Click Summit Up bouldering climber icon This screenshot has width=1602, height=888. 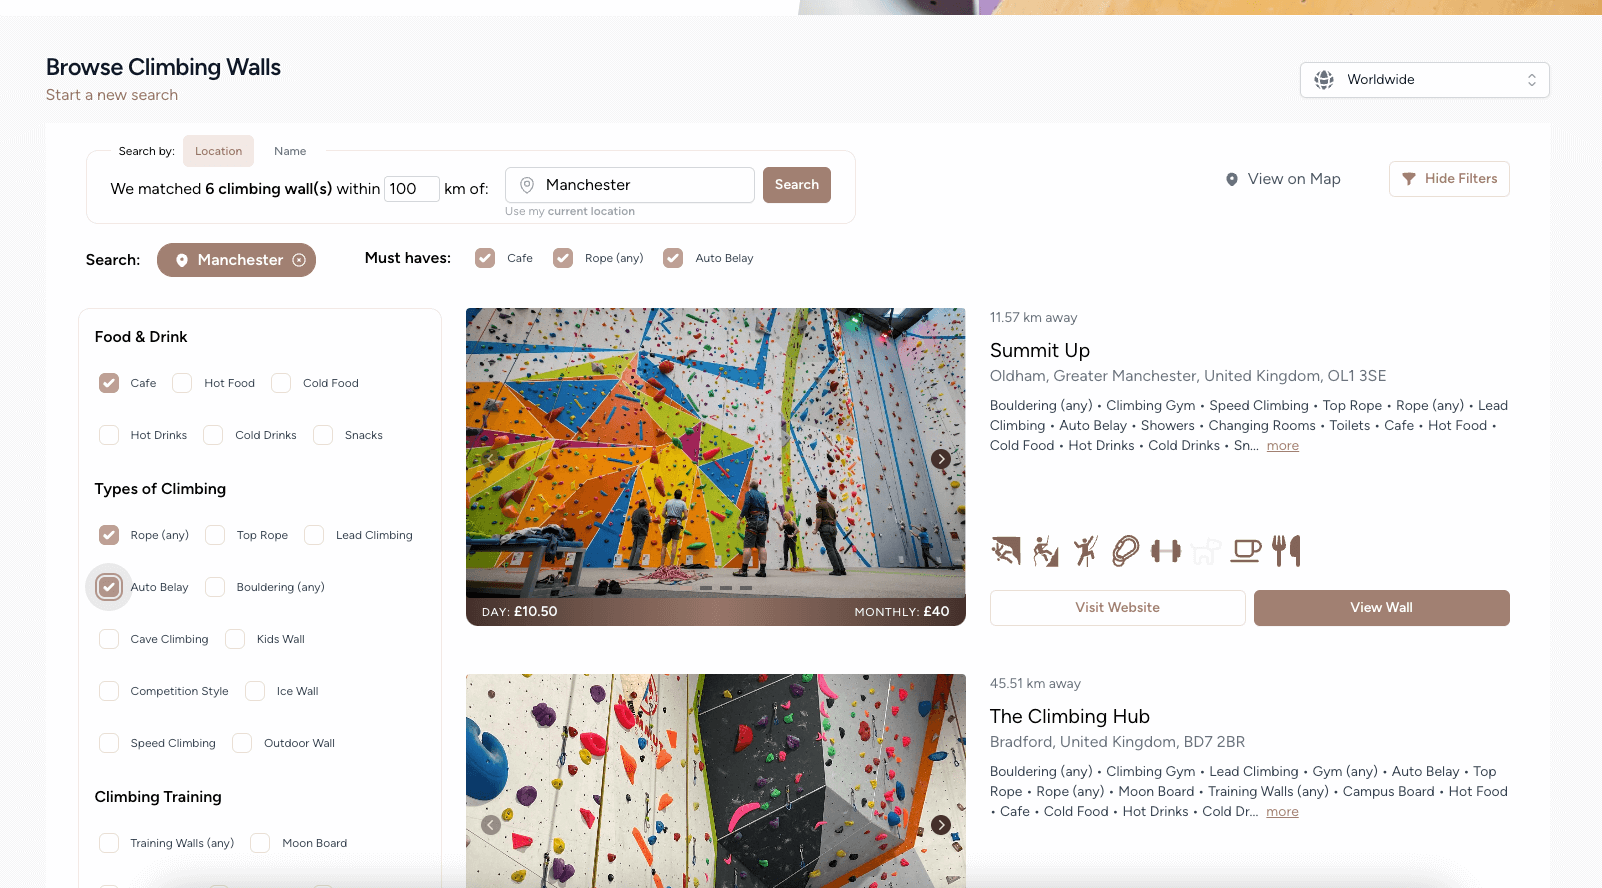pyautogui.click(x=1006, y=550)
